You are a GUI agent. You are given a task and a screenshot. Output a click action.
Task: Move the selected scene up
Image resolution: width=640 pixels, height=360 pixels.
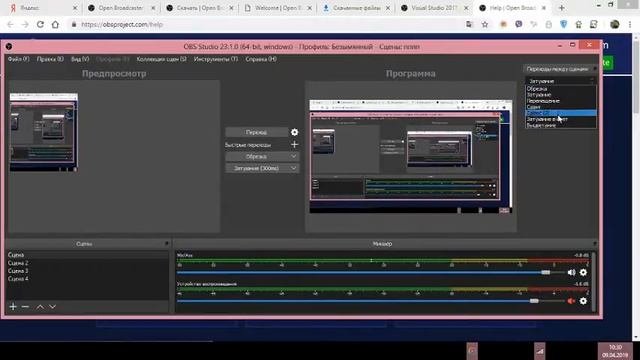tap(40, 307)
